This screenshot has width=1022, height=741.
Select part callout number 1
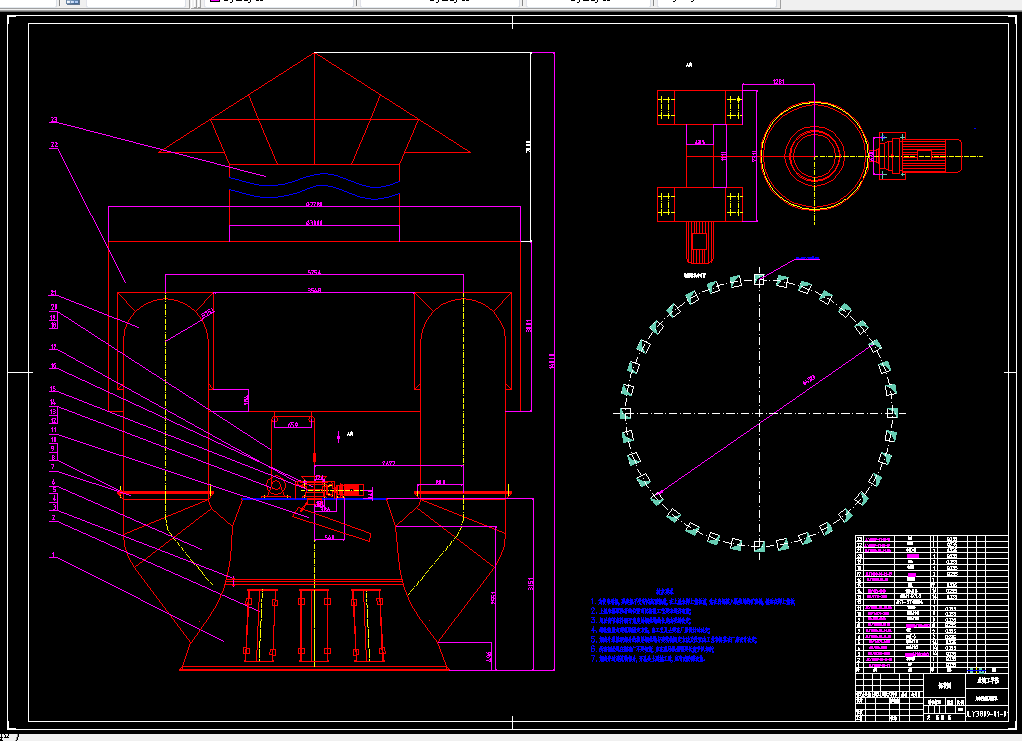[53, 555]
